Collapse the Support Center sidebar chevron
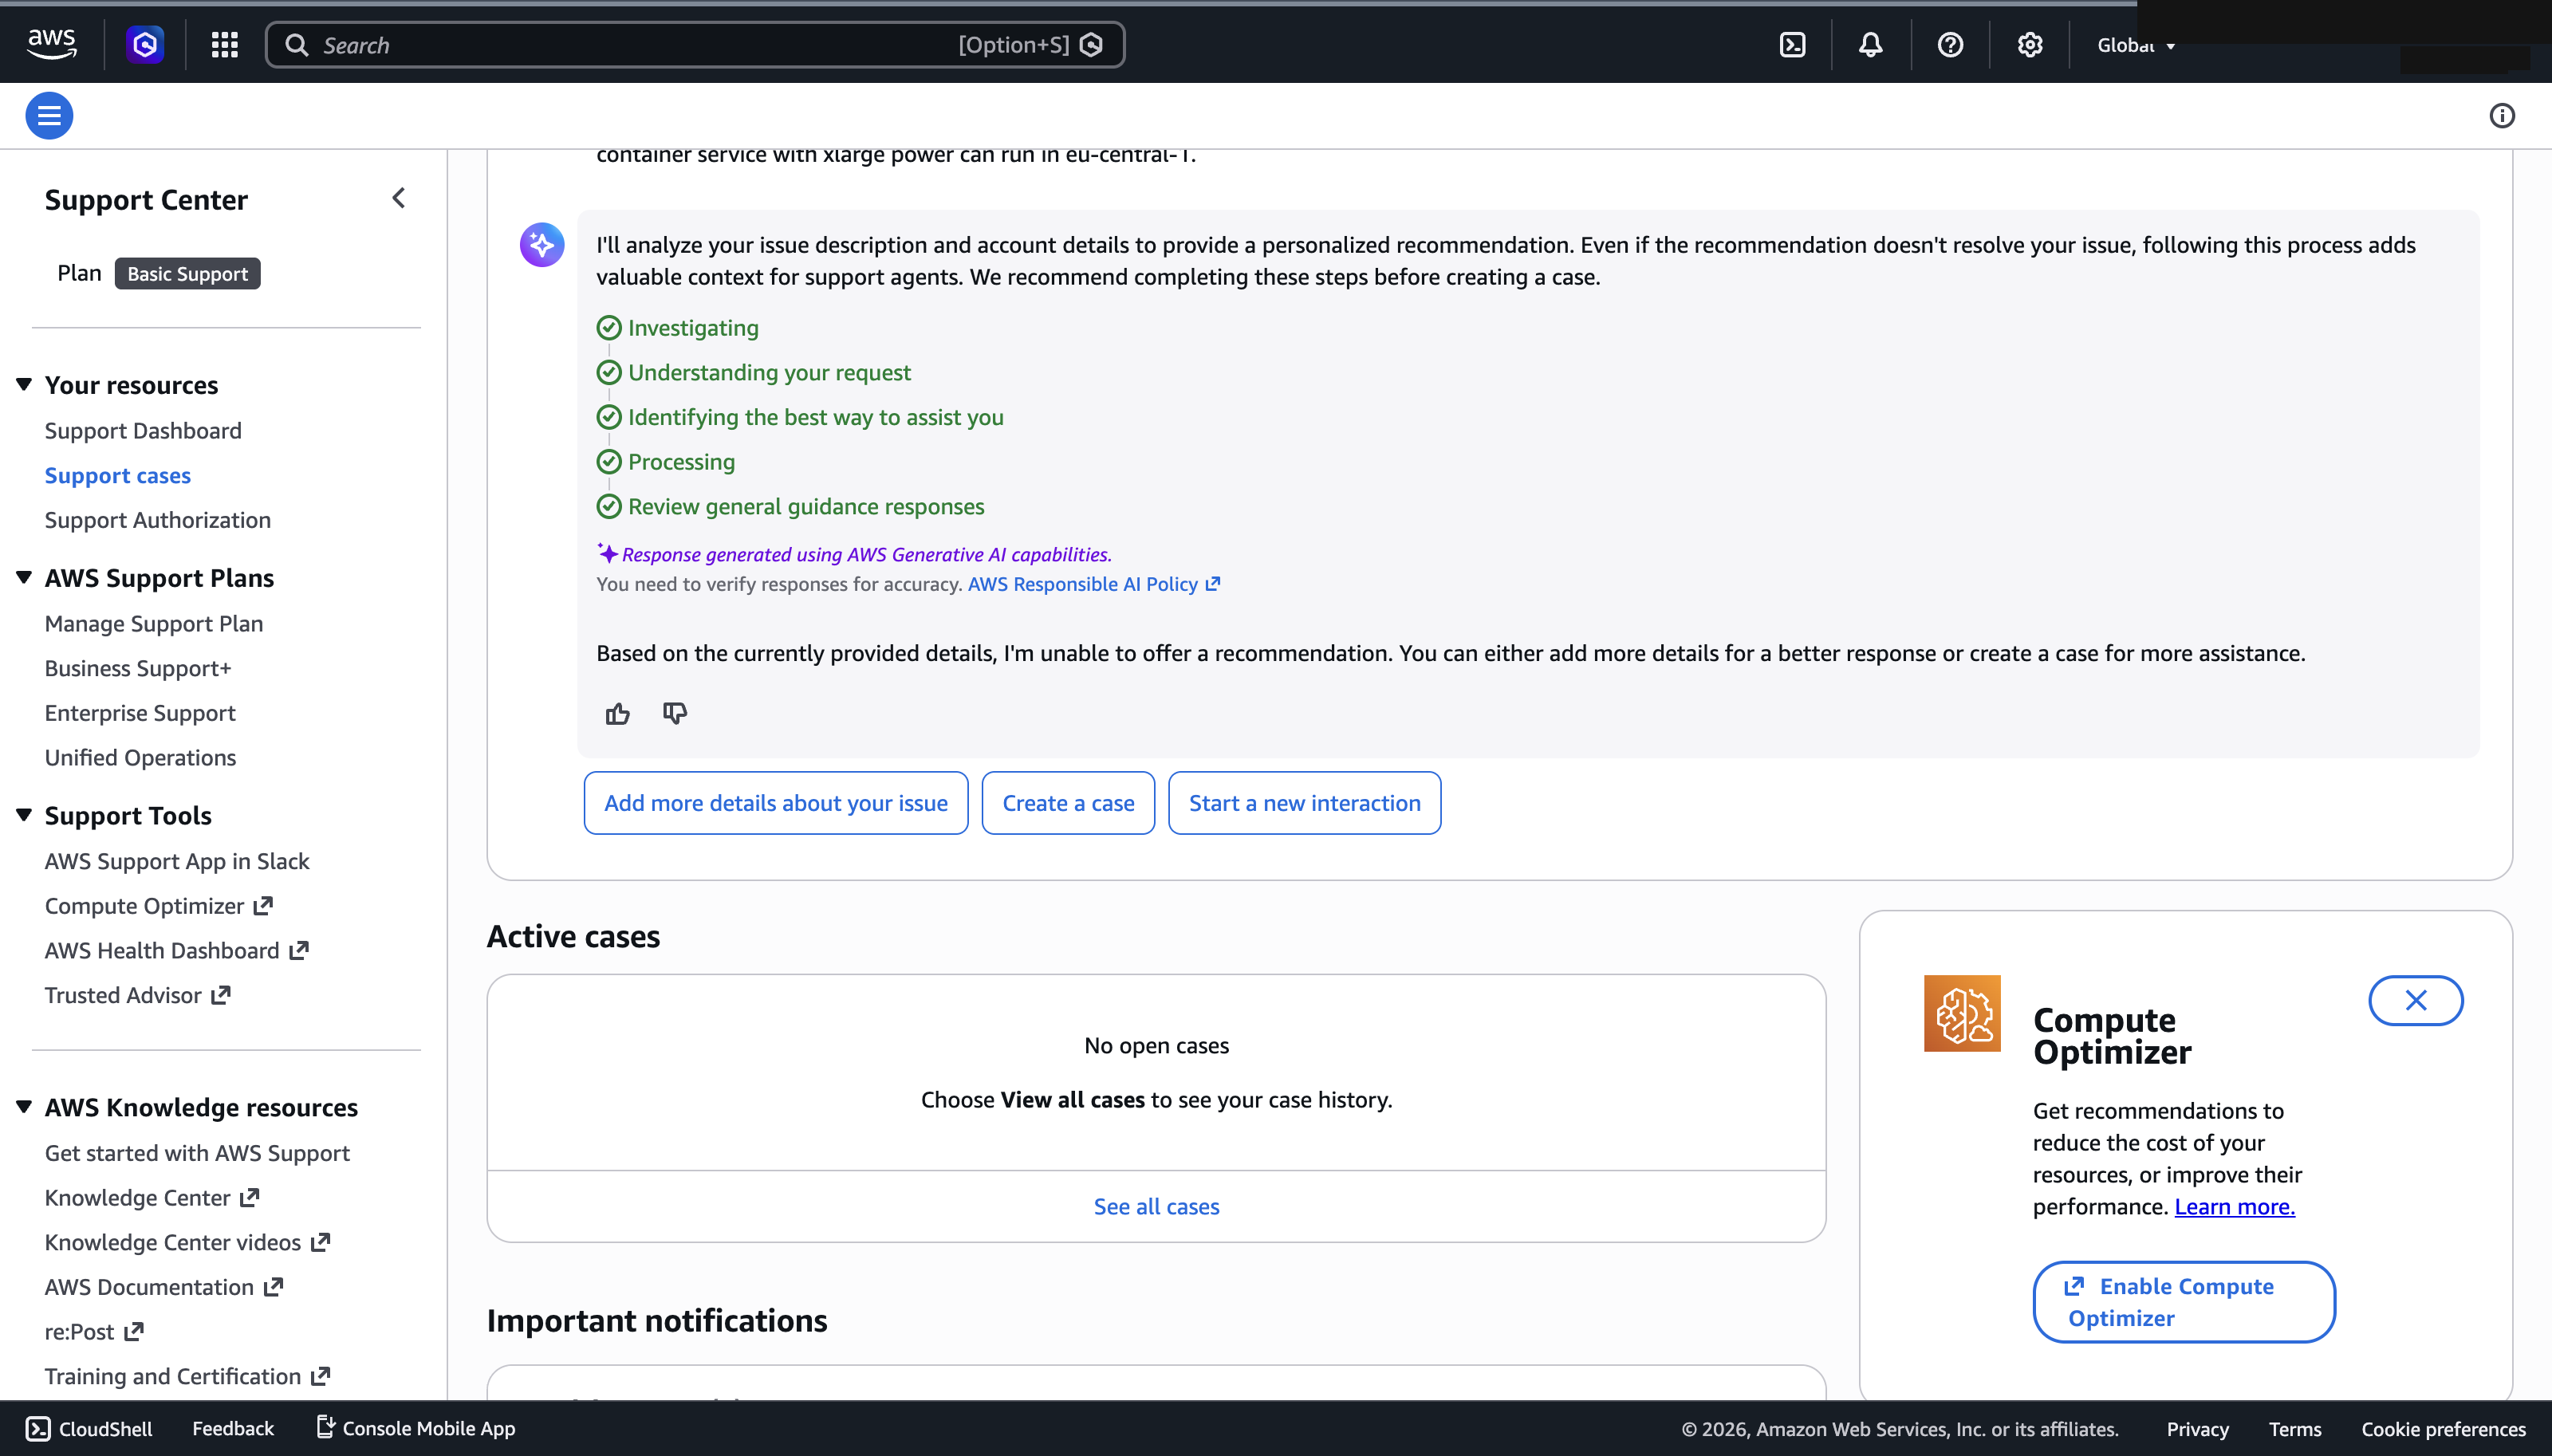Viewport: 2552px width, 1456px height. (399, 198)
